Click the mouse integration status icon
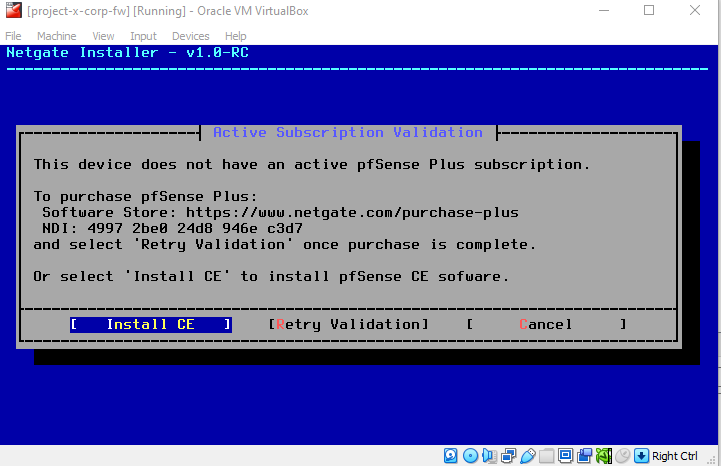Image resolution: width=721 pixels, height=466 pixels. pyautogui.click(x=623, y=456)
